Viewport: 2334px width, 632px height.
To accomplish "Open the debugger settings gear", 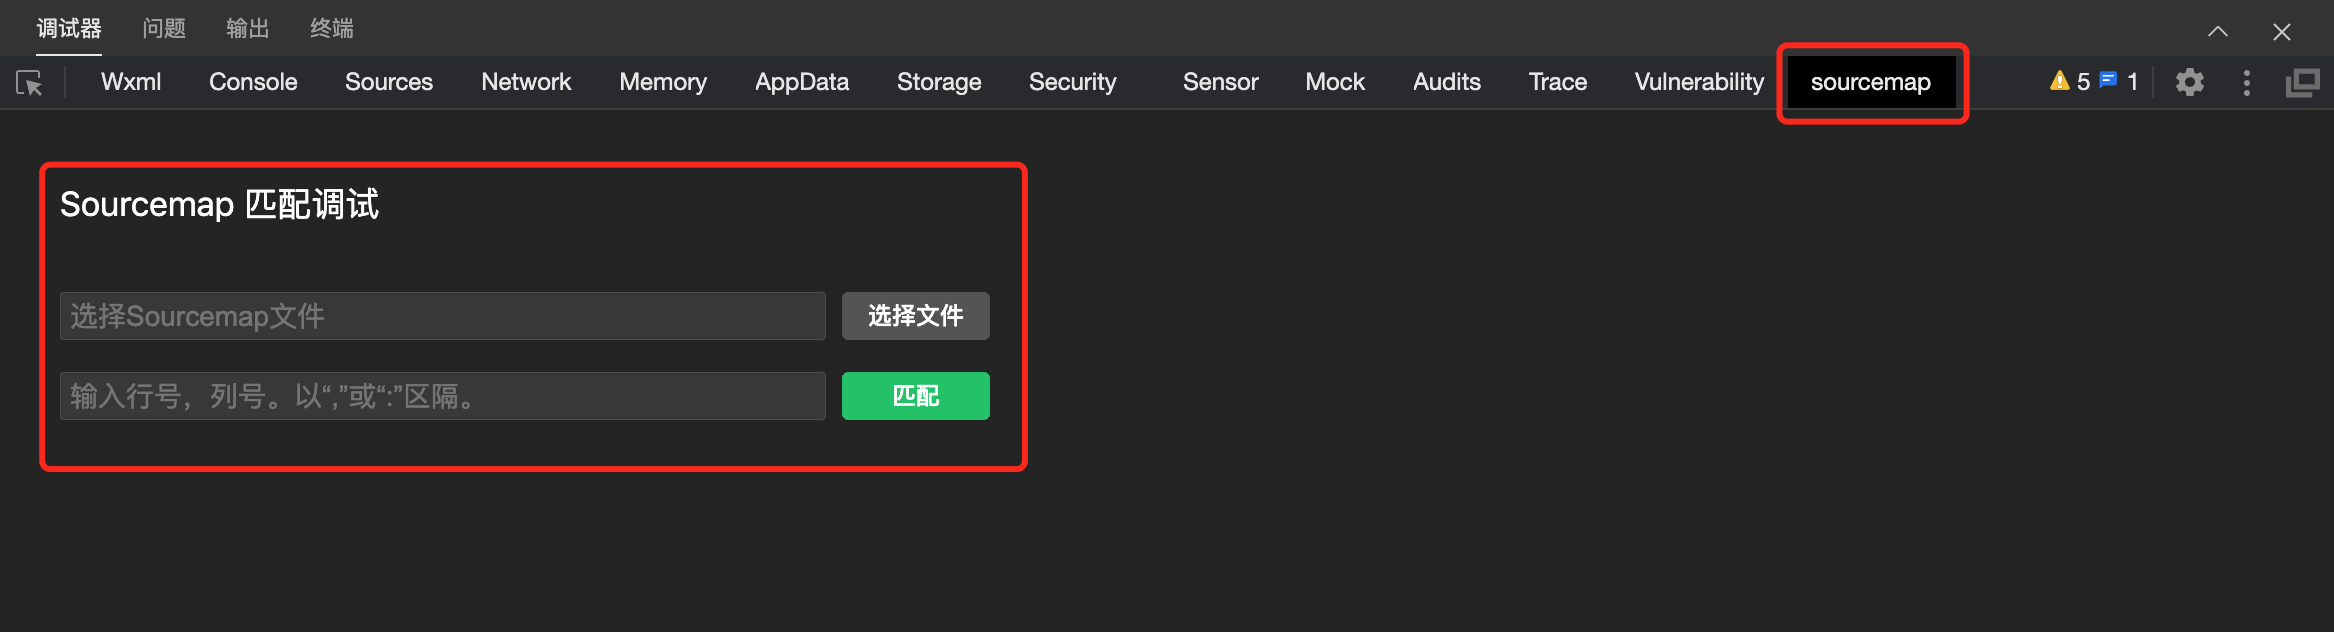I will tap(2190, 82).
